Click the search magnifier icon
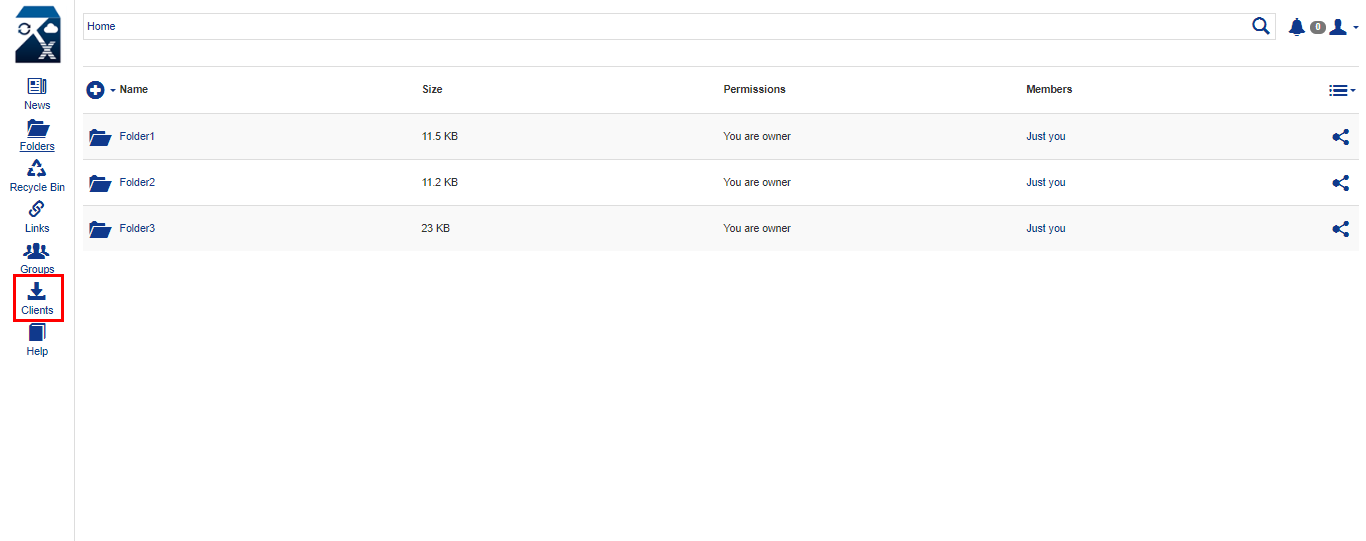This screenshot has width=1366, height=541. pos(1261,26)
